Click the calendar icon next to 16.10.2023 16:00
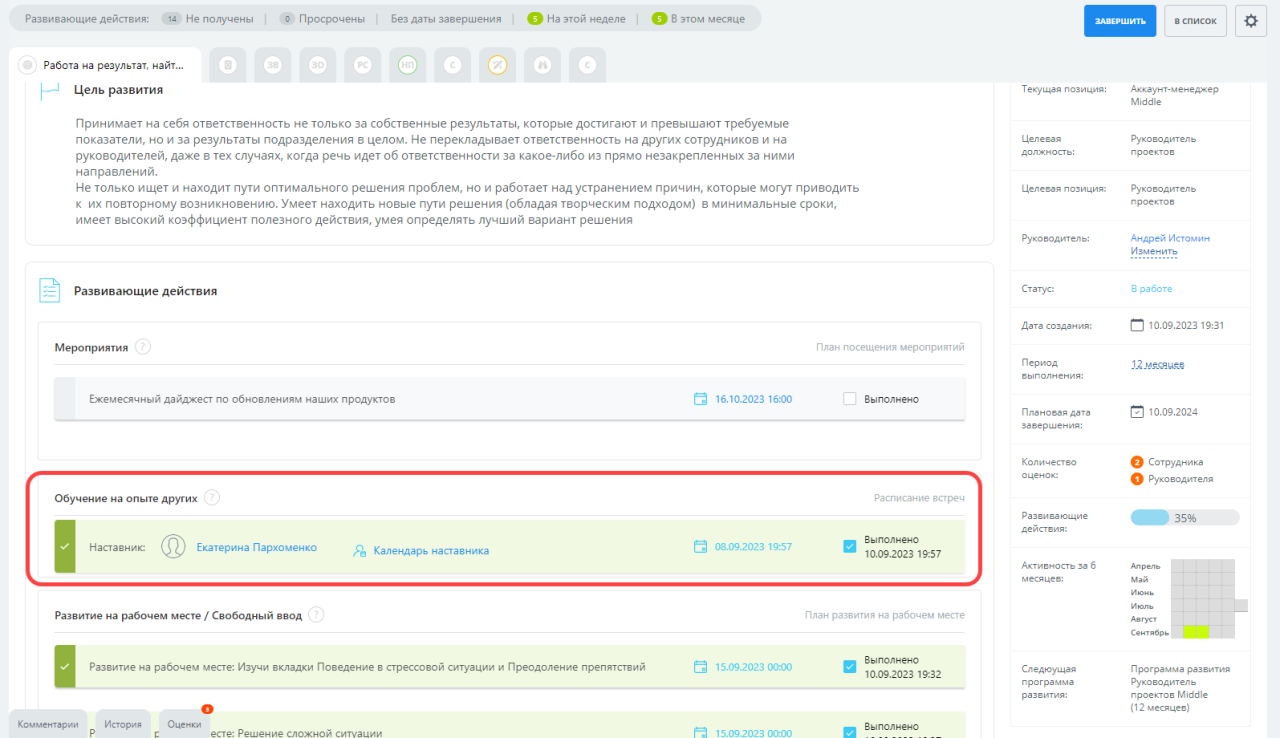Screen dimensions: 1280x738 701,399
